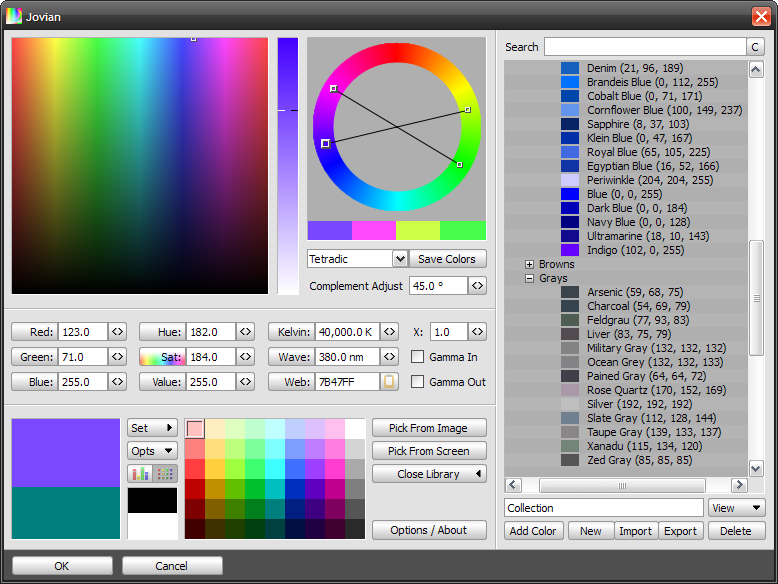
Task: Click the Hue value stepper arrows
Action: click(x=245, y=331)
